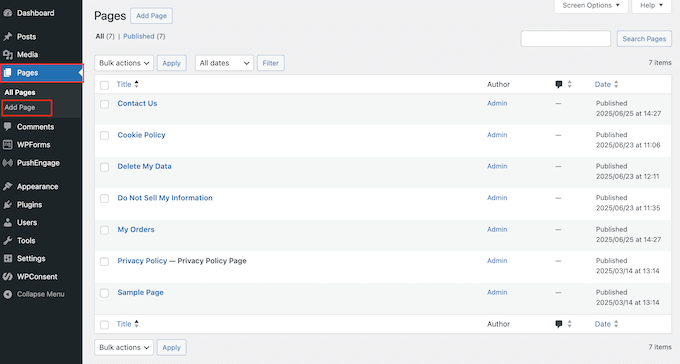
Task: Open the Sample Page link
Action: (141, 293)
